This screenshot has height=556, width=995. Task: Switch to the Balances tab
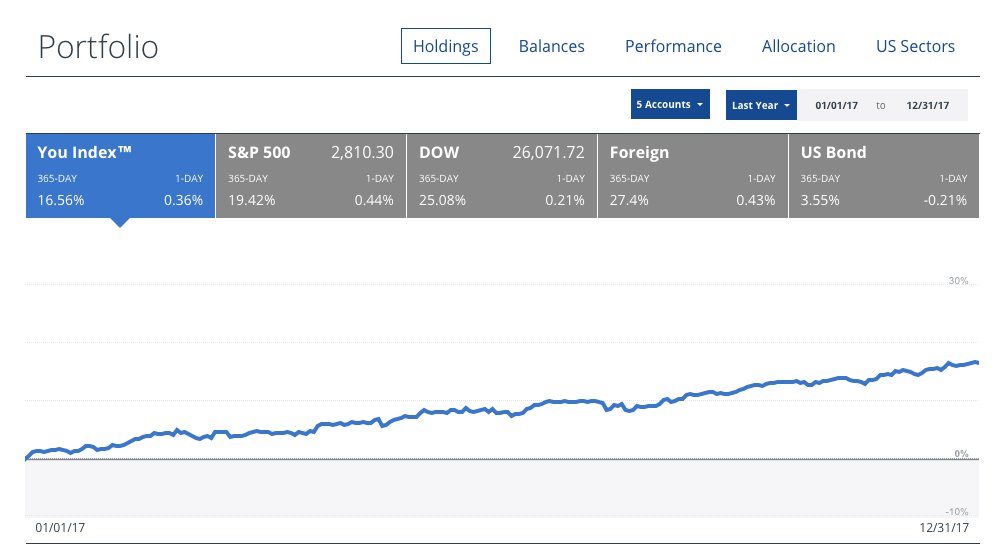tap(551, 46)
